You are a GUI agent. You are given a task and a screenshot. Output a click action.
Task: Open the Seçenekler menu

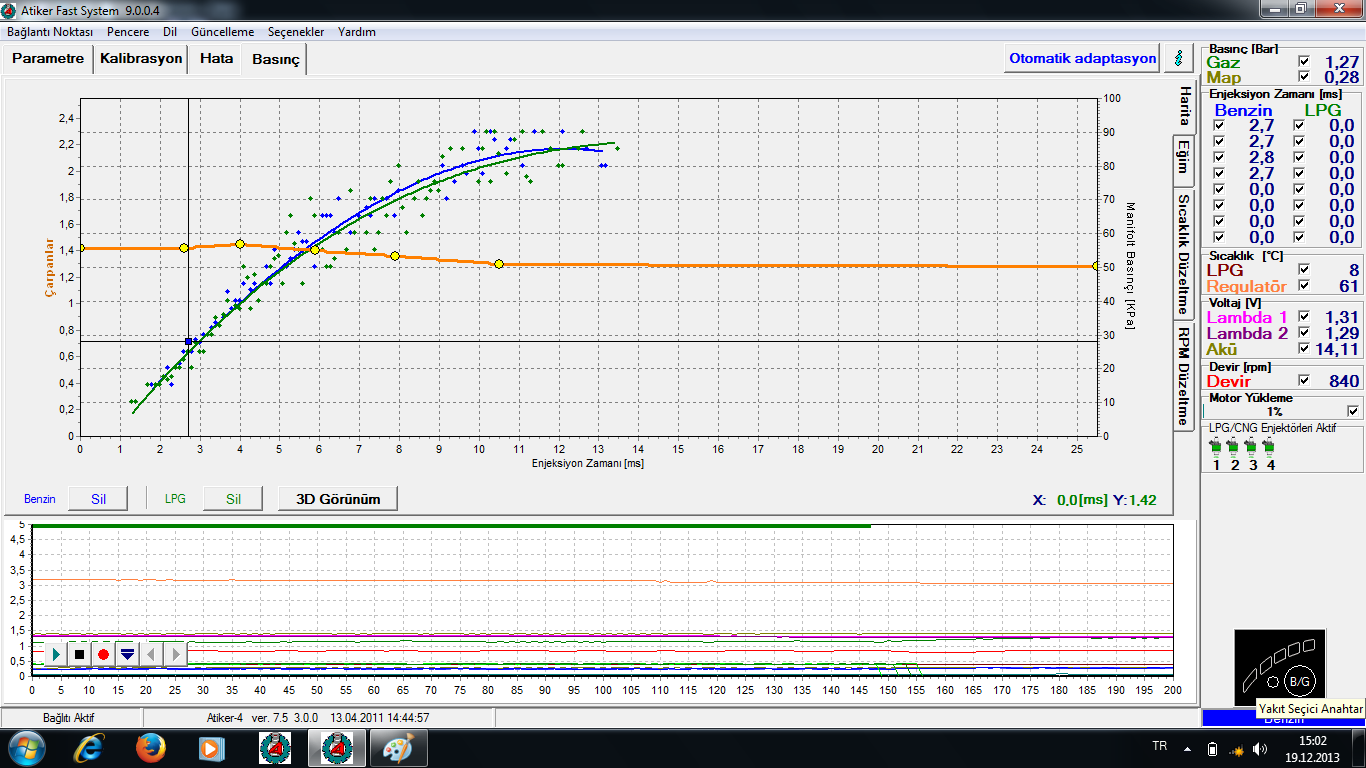click(296, 32)
